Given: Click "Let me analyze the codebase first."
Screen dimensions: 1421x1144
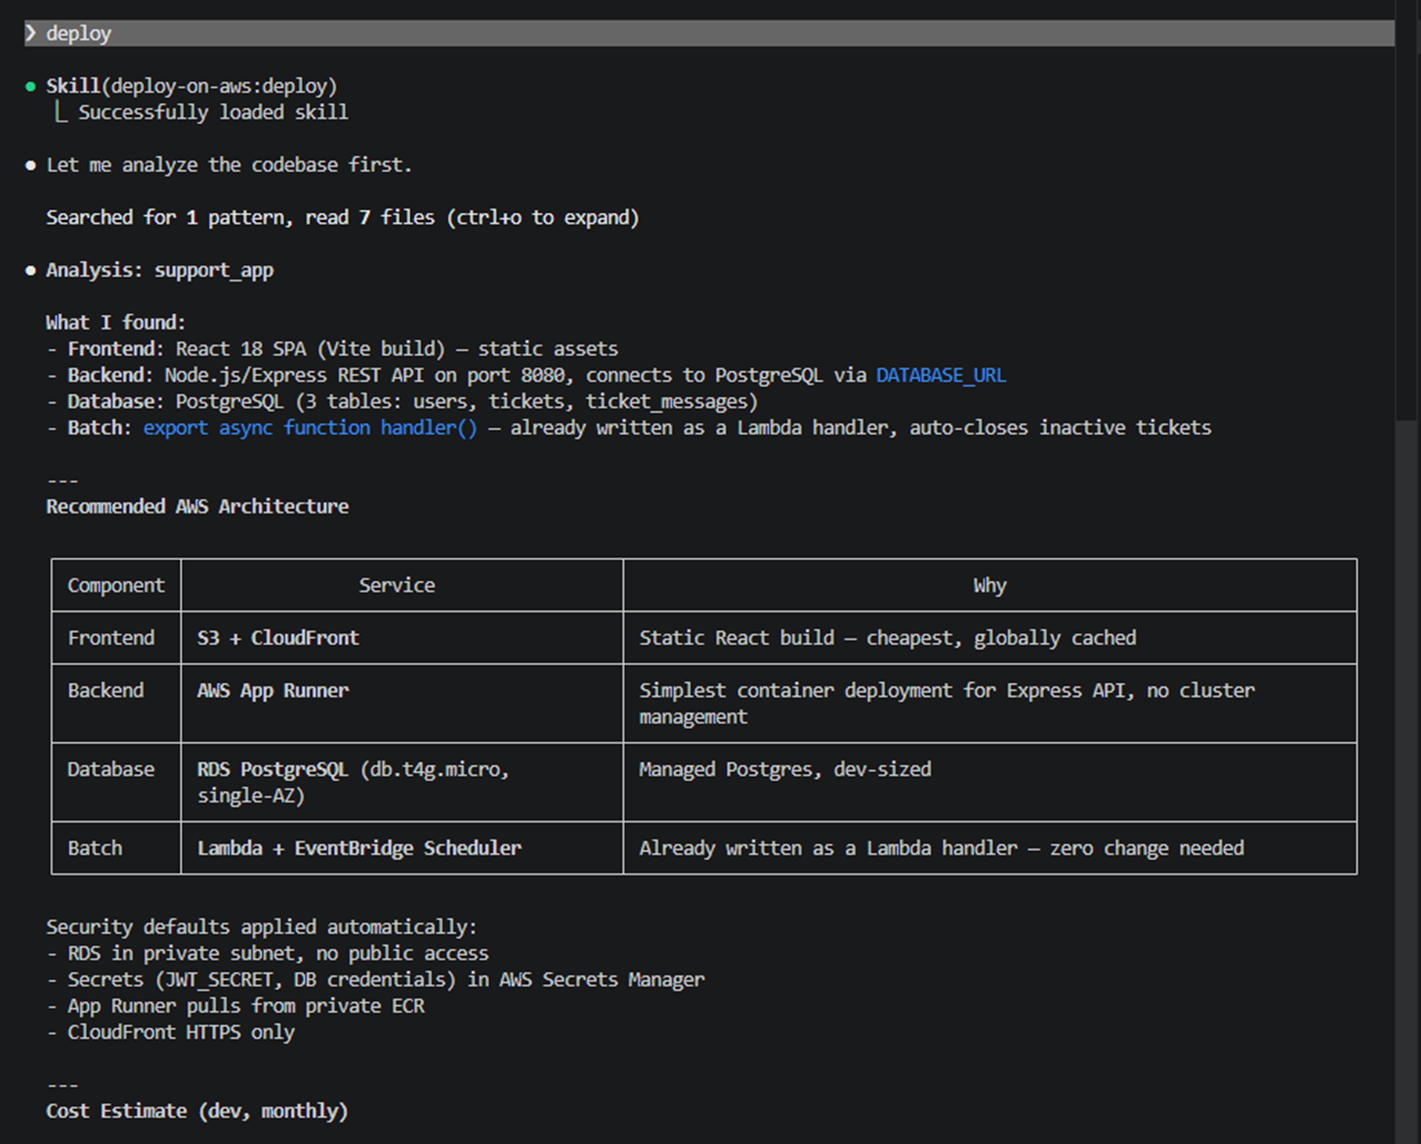Looking at the screenshot, I should coord(229,165).
